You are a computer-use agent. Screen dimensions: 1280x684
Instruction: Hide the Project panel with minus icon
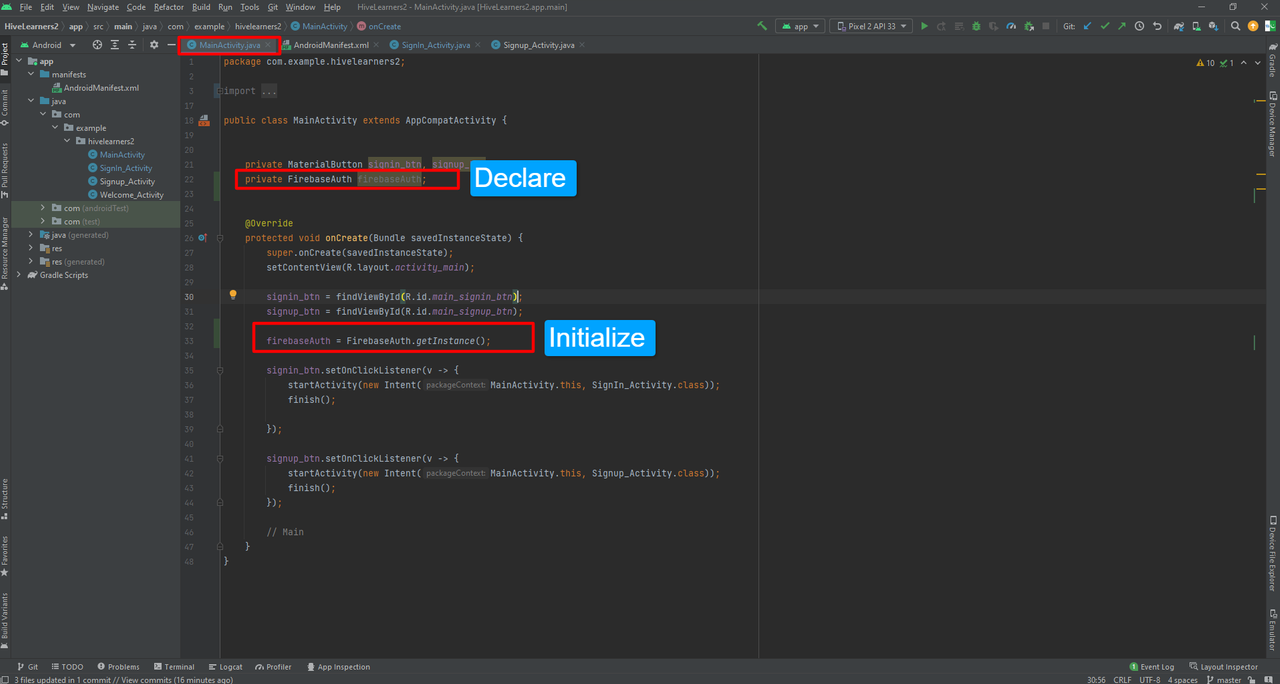click(x=170, y=45)
